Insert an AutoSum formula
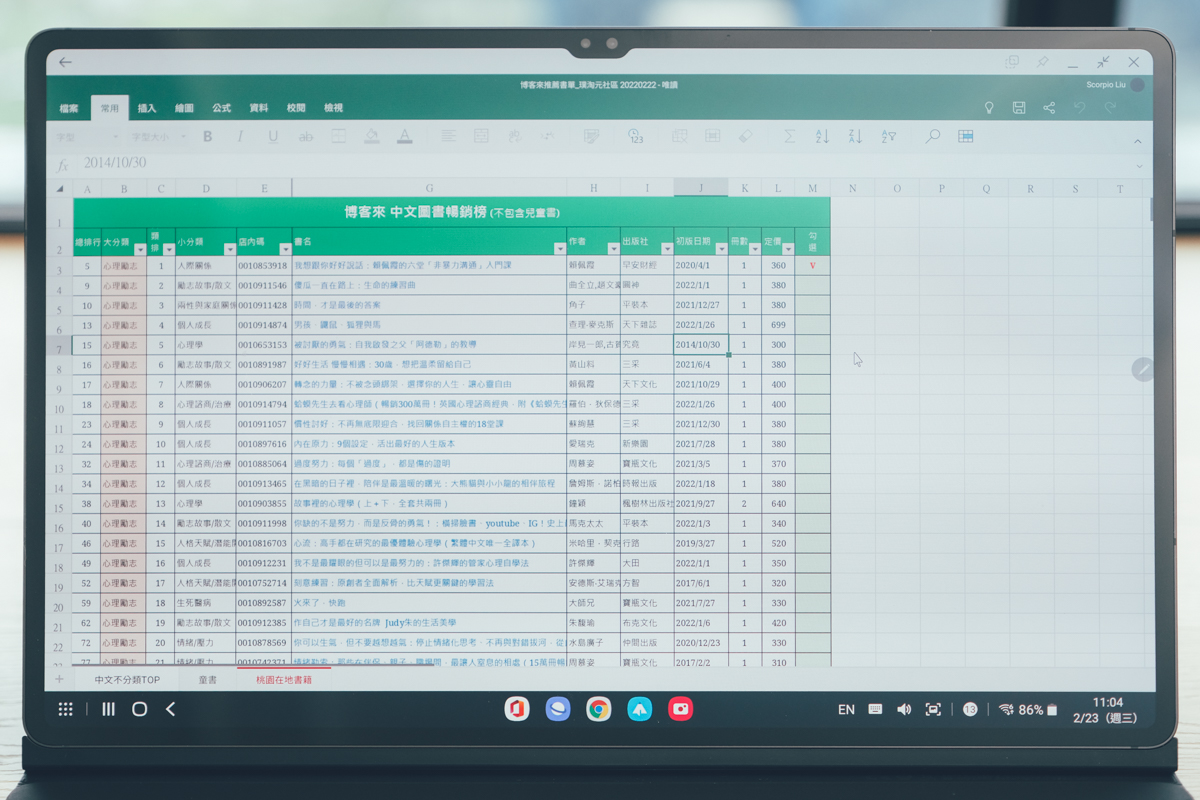 tap(789, 136)
